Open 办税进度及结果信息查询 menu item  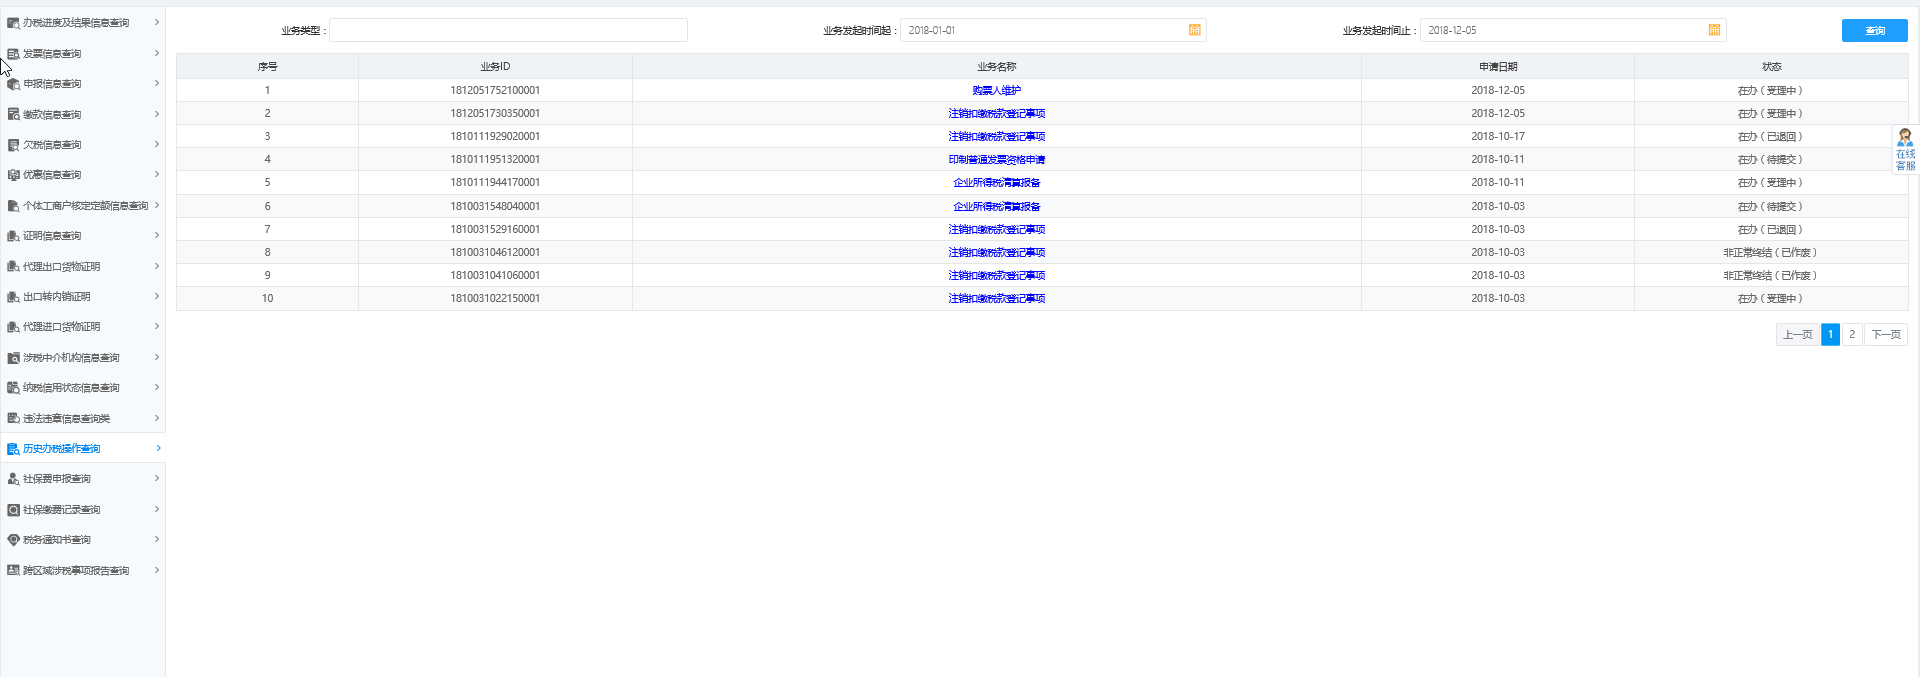point(76,23)
